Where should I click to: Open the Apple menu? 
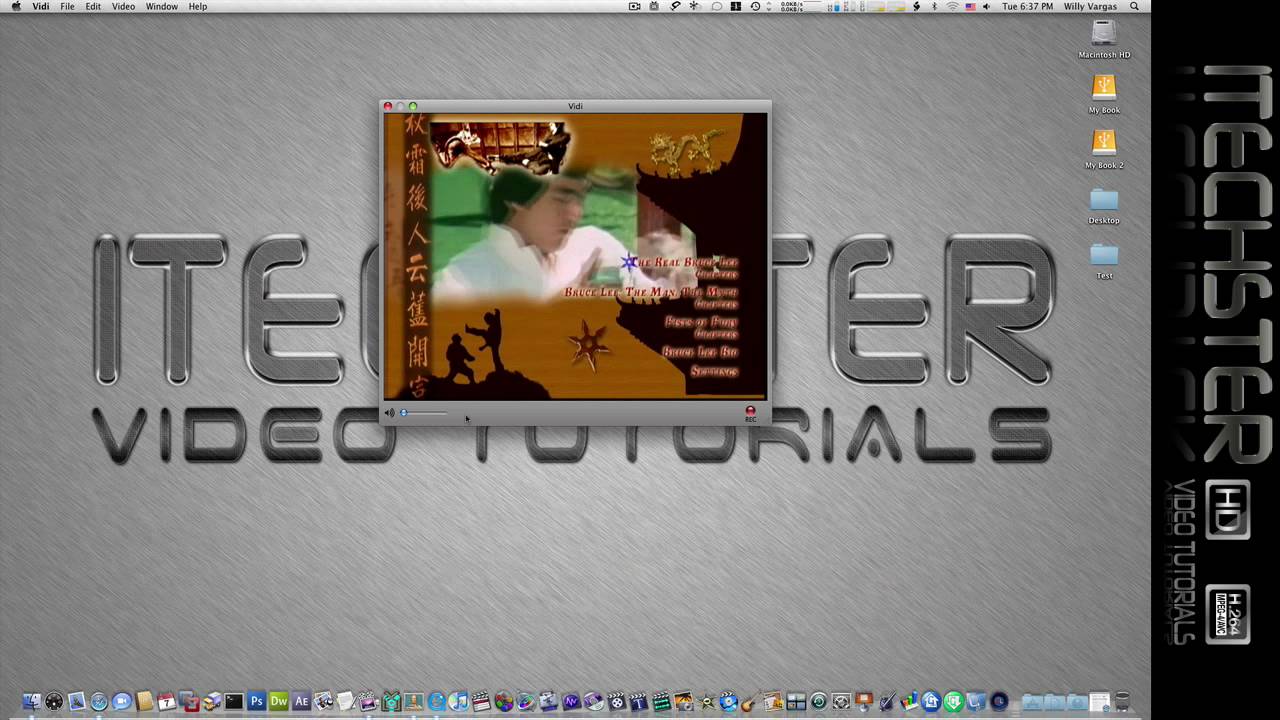(15, 6)
